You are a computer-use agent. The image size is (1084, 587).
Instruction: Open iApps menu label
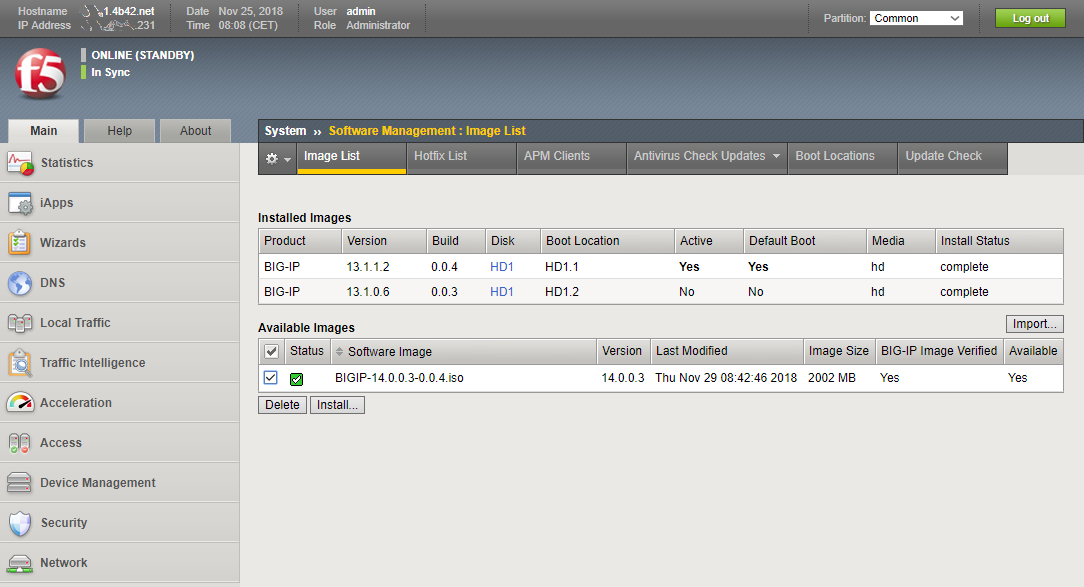click(x=57, y=203)
